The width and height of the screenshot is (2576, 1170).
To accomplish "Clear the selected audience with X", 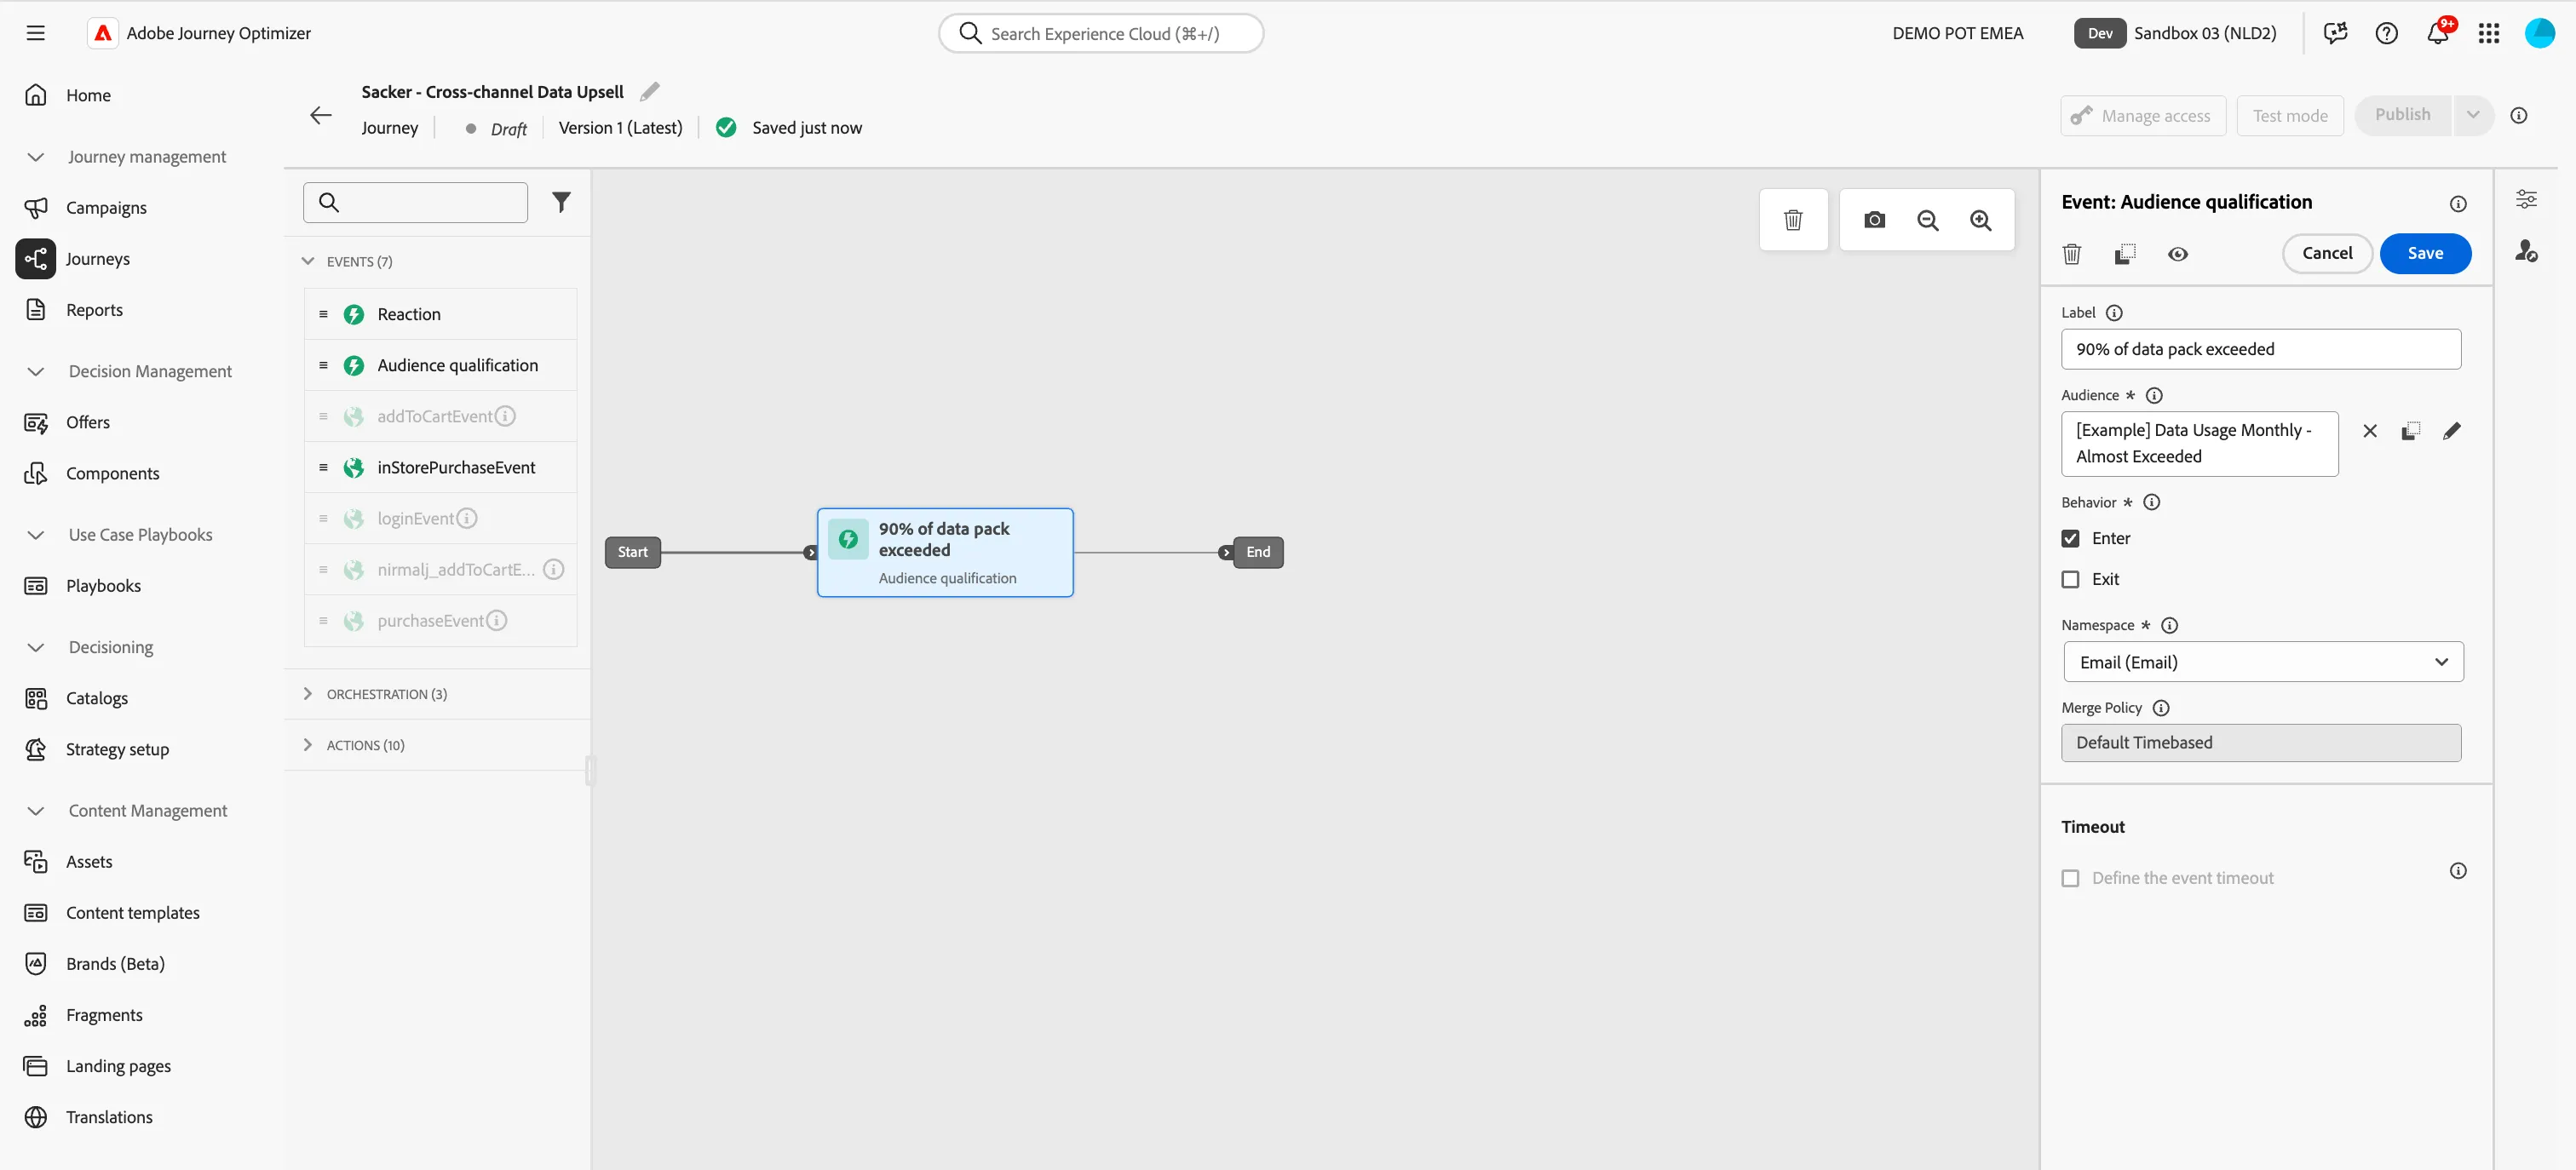I will tap(2370, 431).
